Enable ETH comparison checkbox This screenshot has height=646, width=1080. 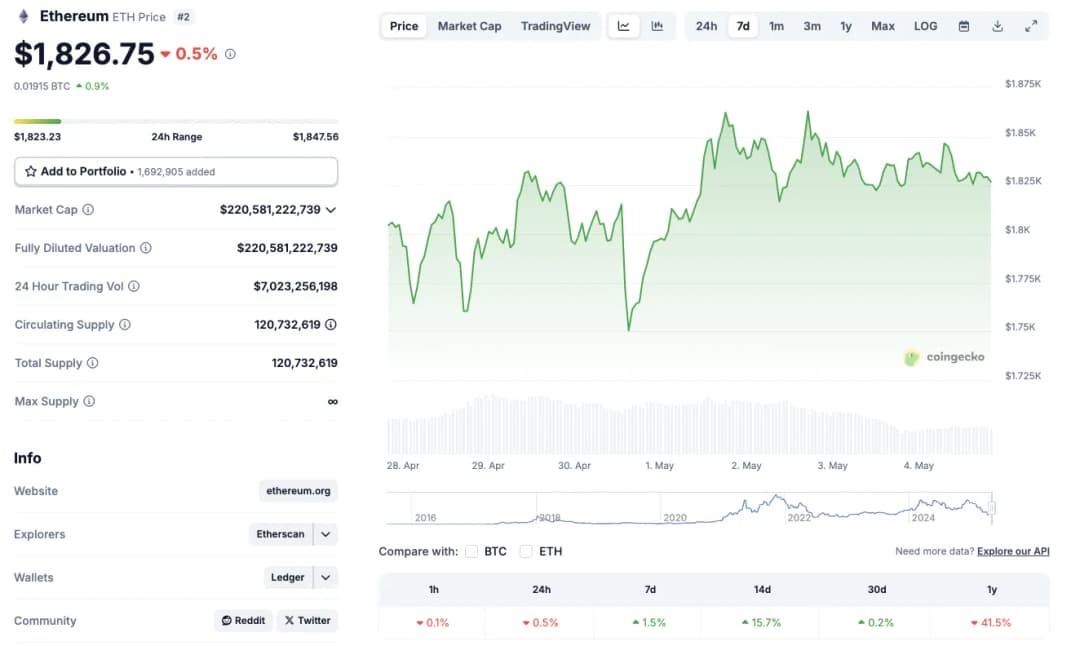(x=526, y=551)
